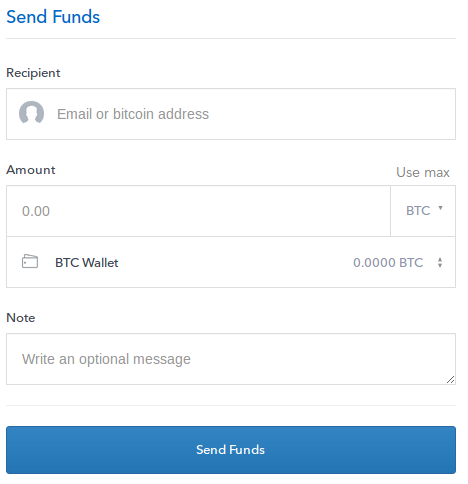
Task: Focus the 0.00 amount input field
Action: coord(198,211)
